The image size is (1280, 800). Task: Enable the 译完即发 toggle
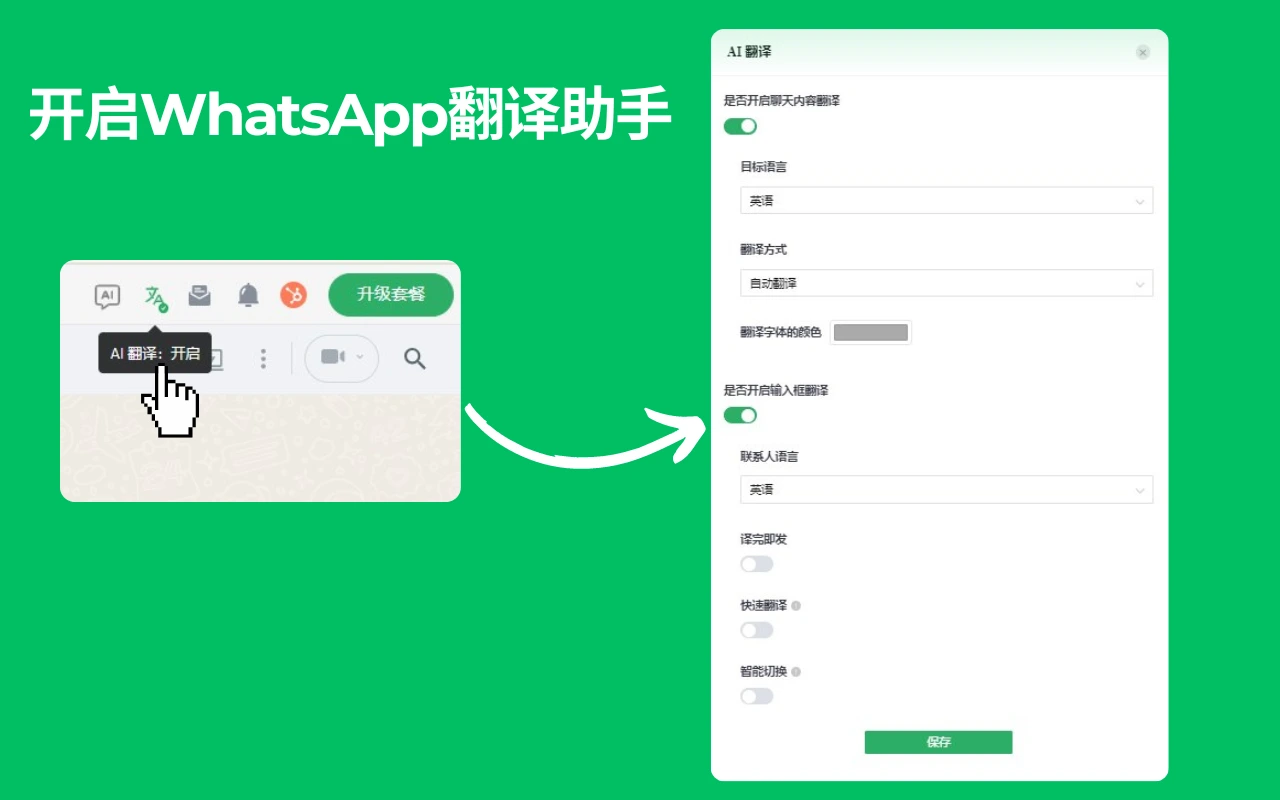coord(757,564)
